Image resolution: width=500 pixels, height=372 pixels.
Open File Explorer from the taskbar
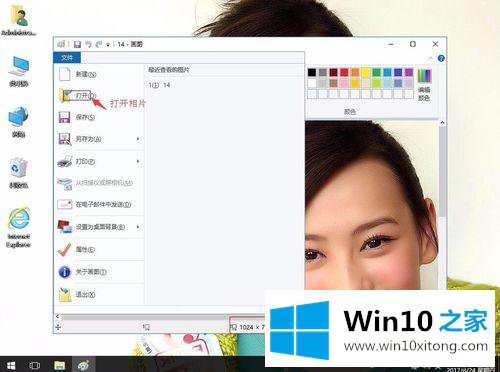(x=60, y=365)
